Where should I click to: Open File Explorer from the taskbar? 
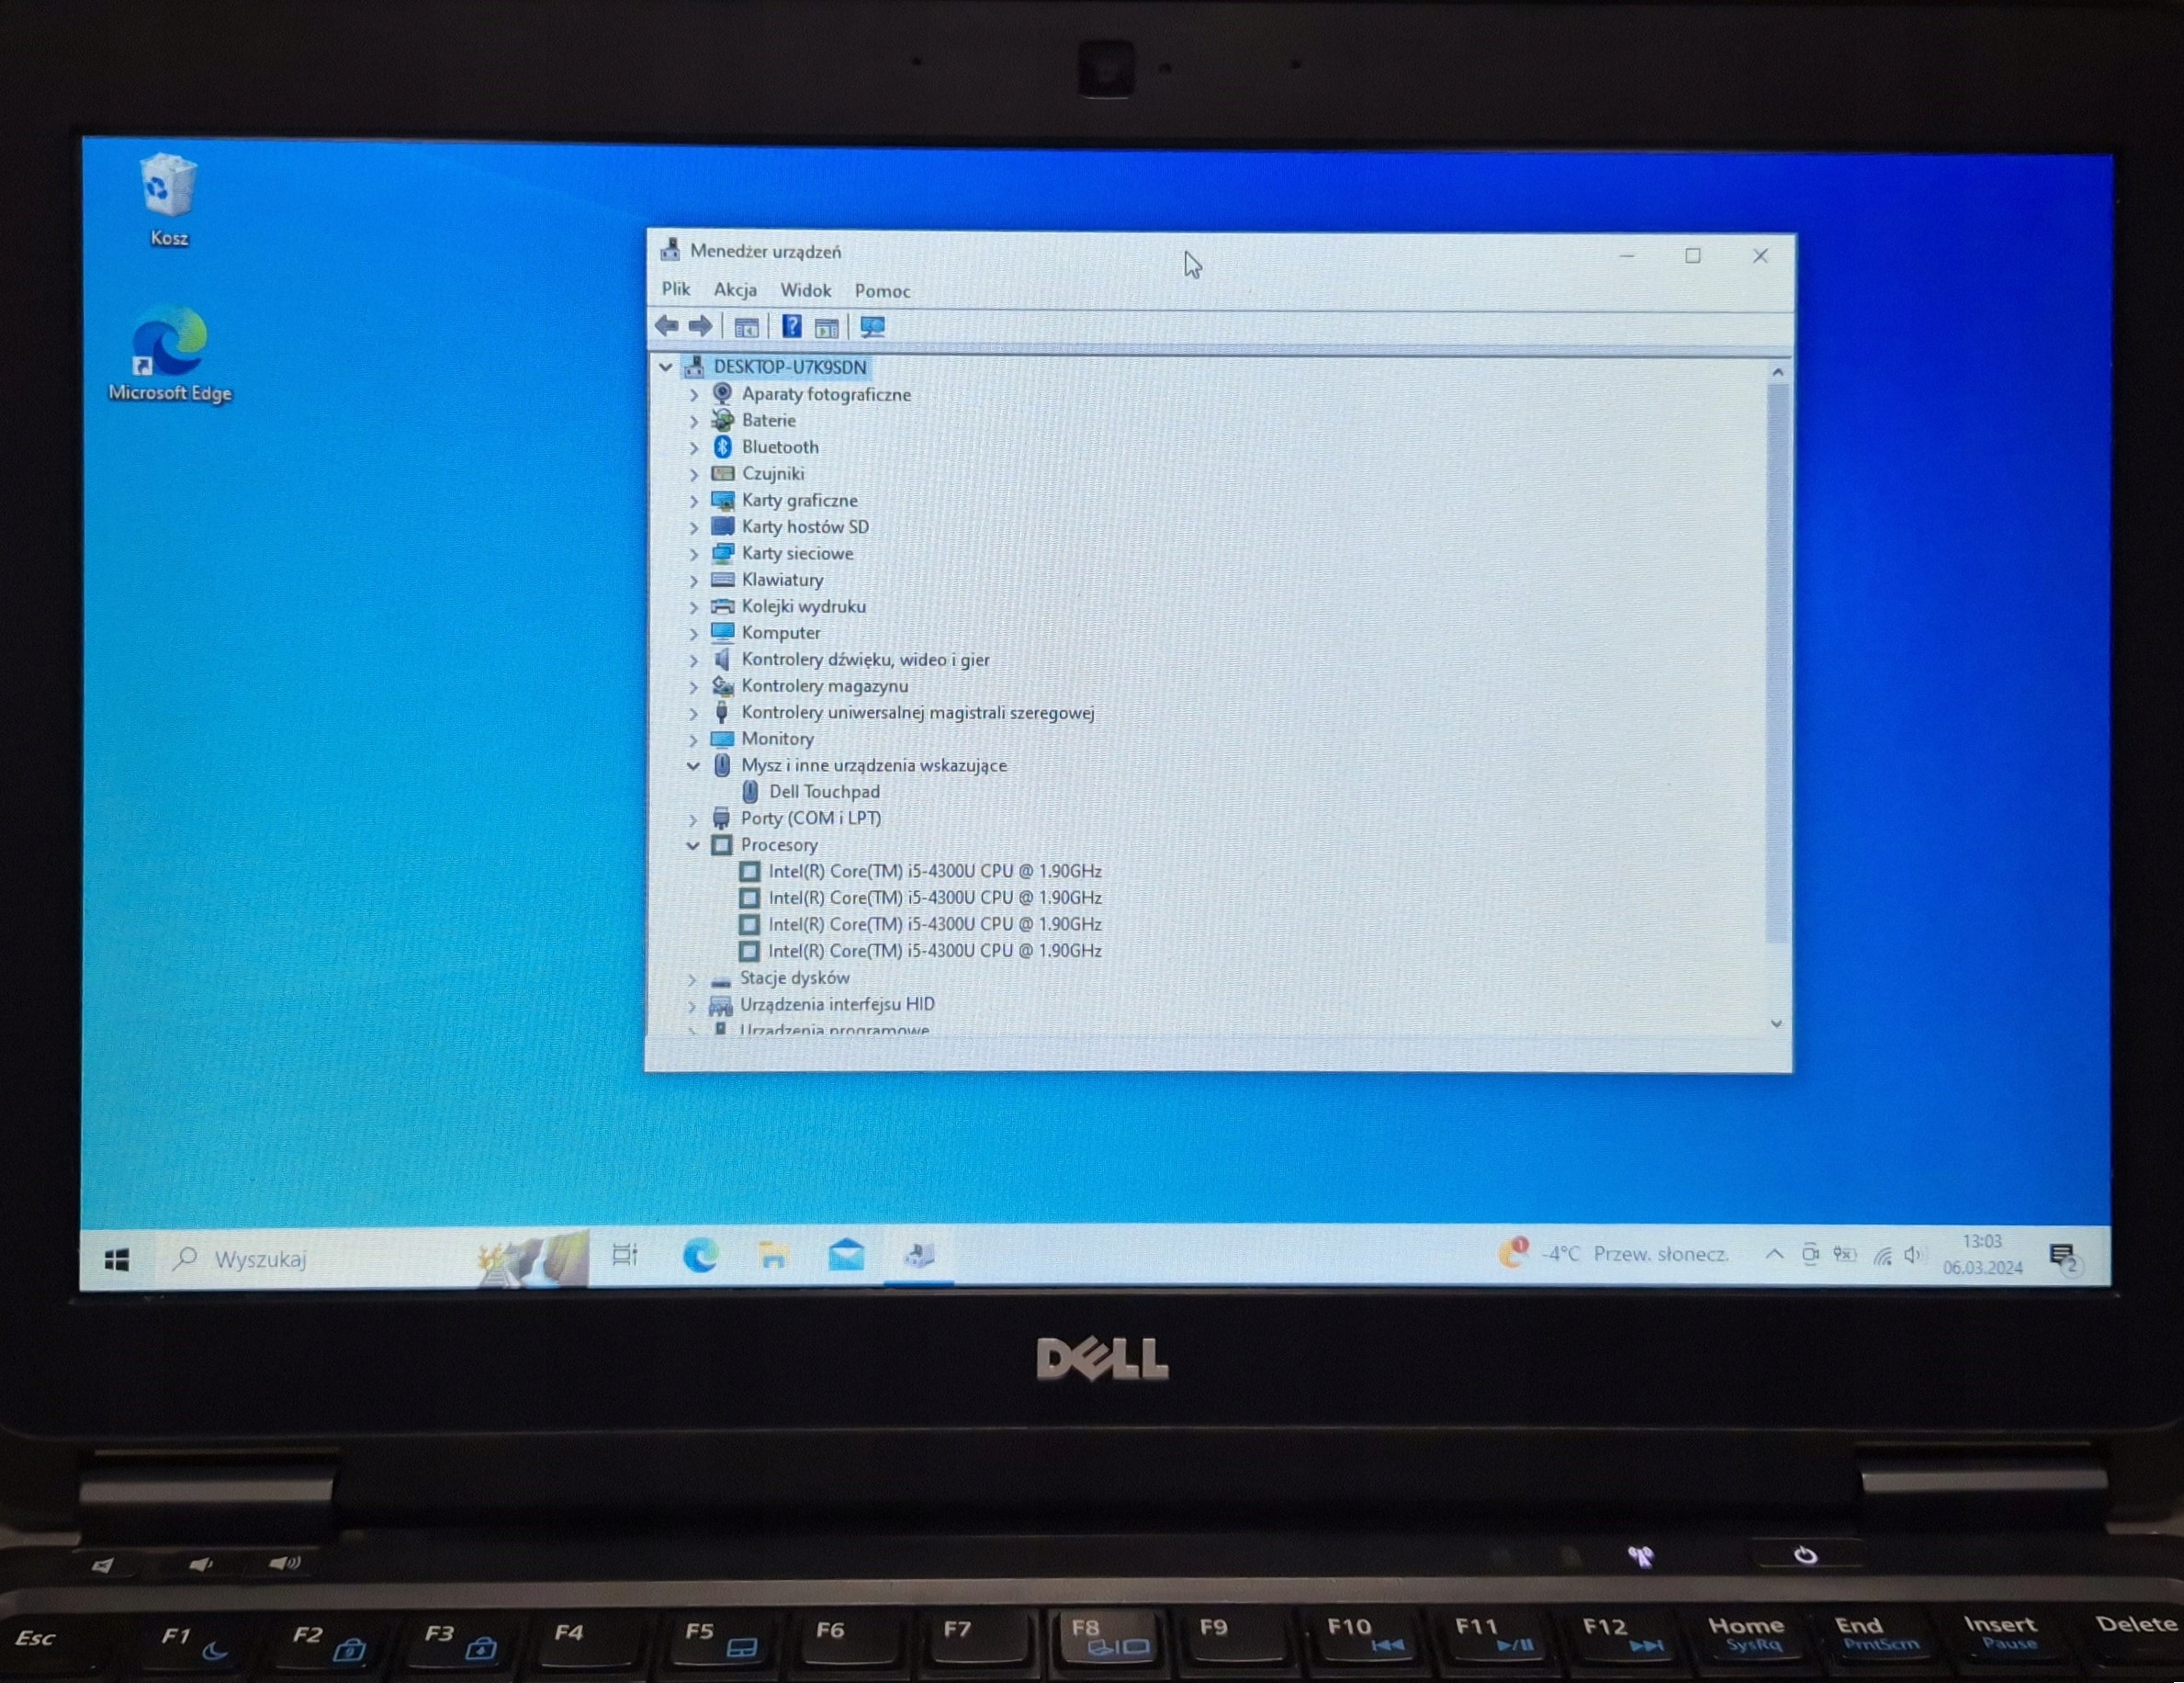coord(773,1255)
